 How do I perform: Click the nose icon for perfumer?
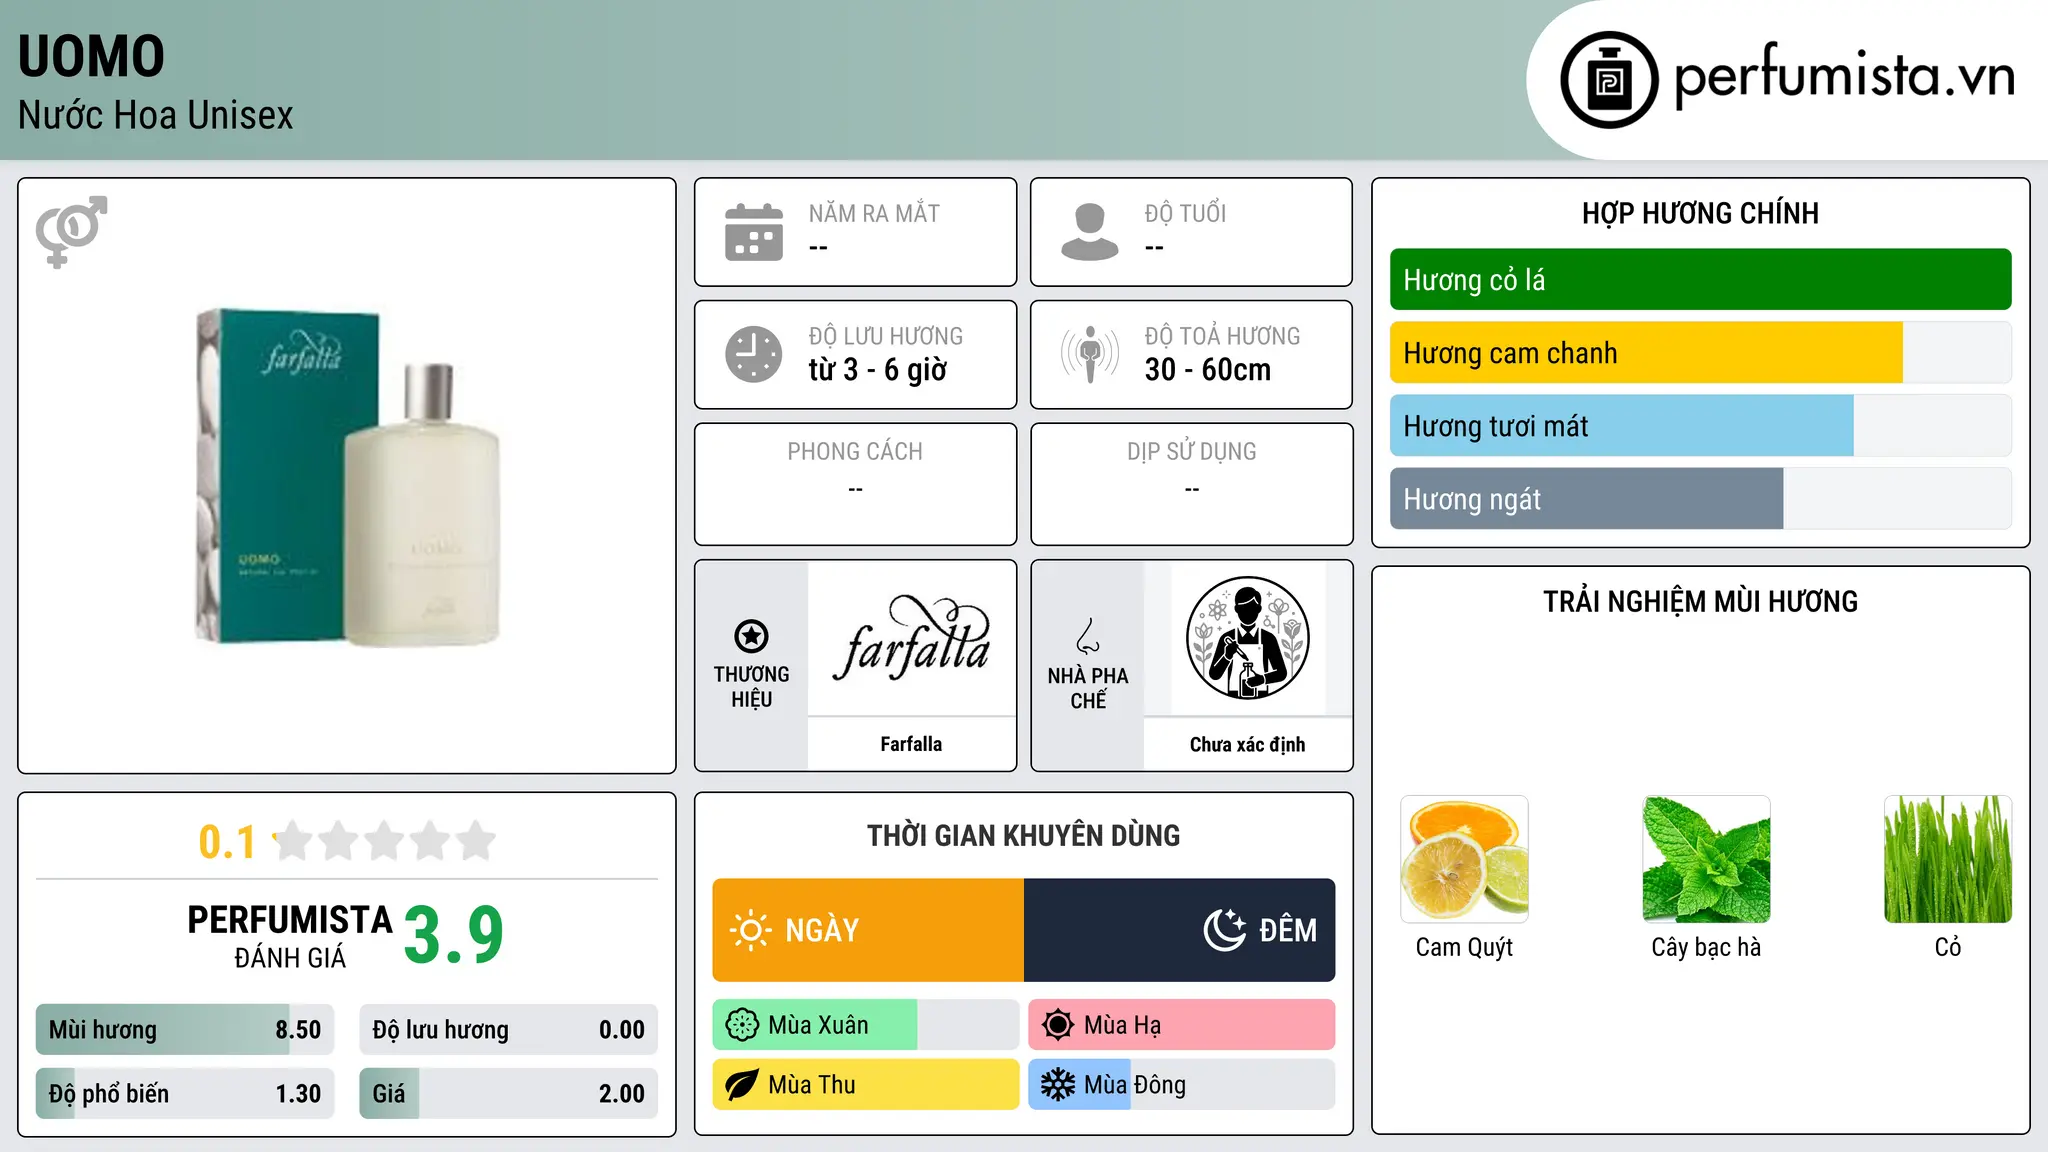1088,636
